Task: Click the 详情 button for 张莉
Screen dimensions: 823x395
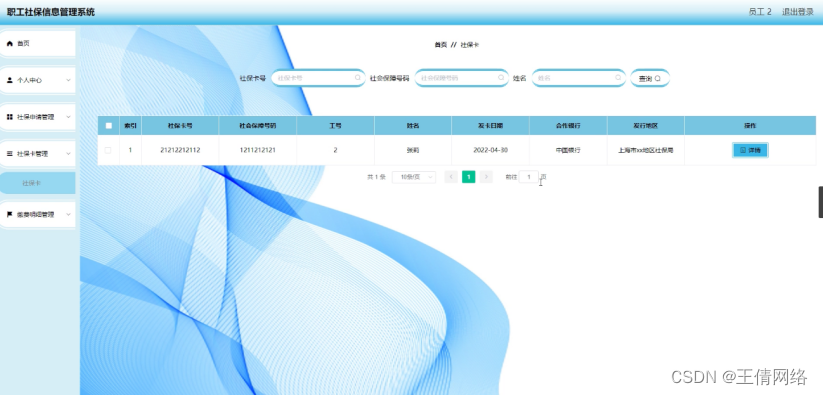Action: pyautogui.click(x=750, y=150)
